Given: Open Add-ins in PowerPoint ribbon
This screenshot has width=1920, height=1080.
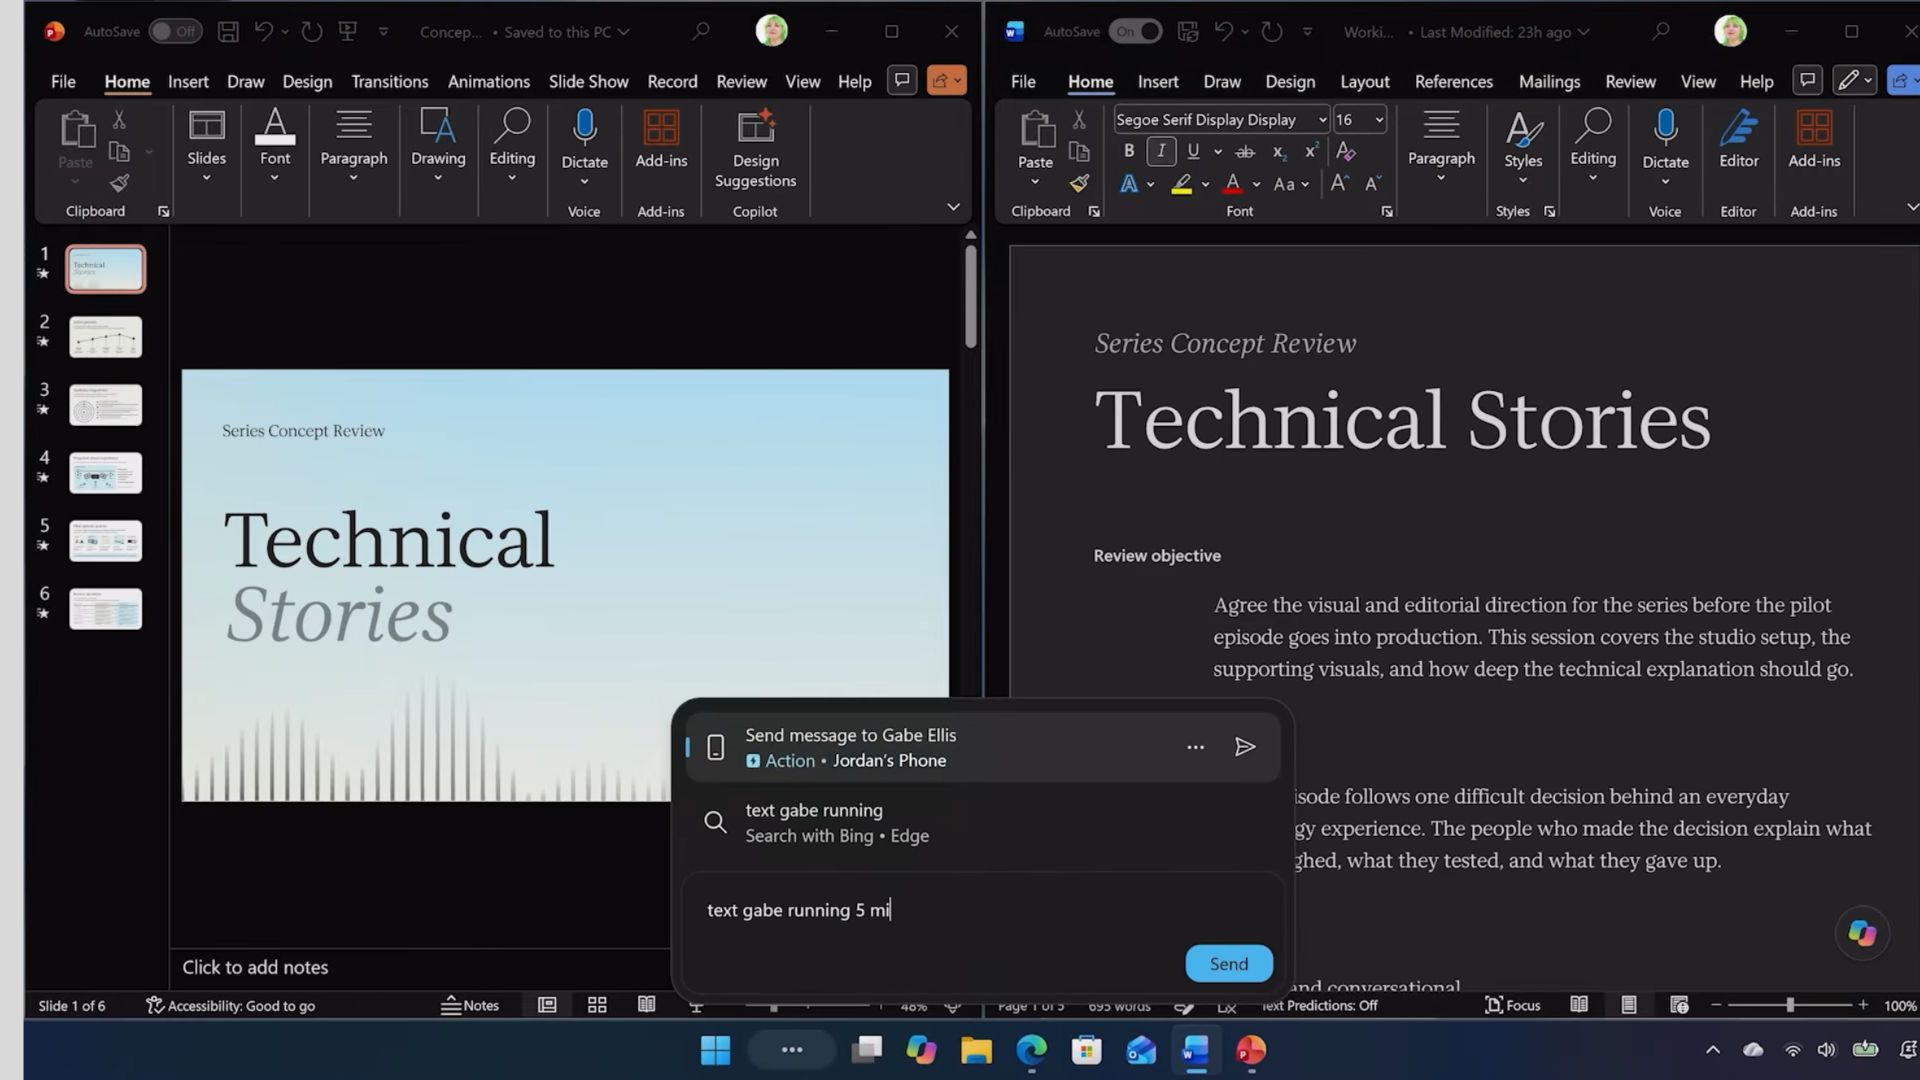Looking at the screenshot, I should tap(661, 140).
